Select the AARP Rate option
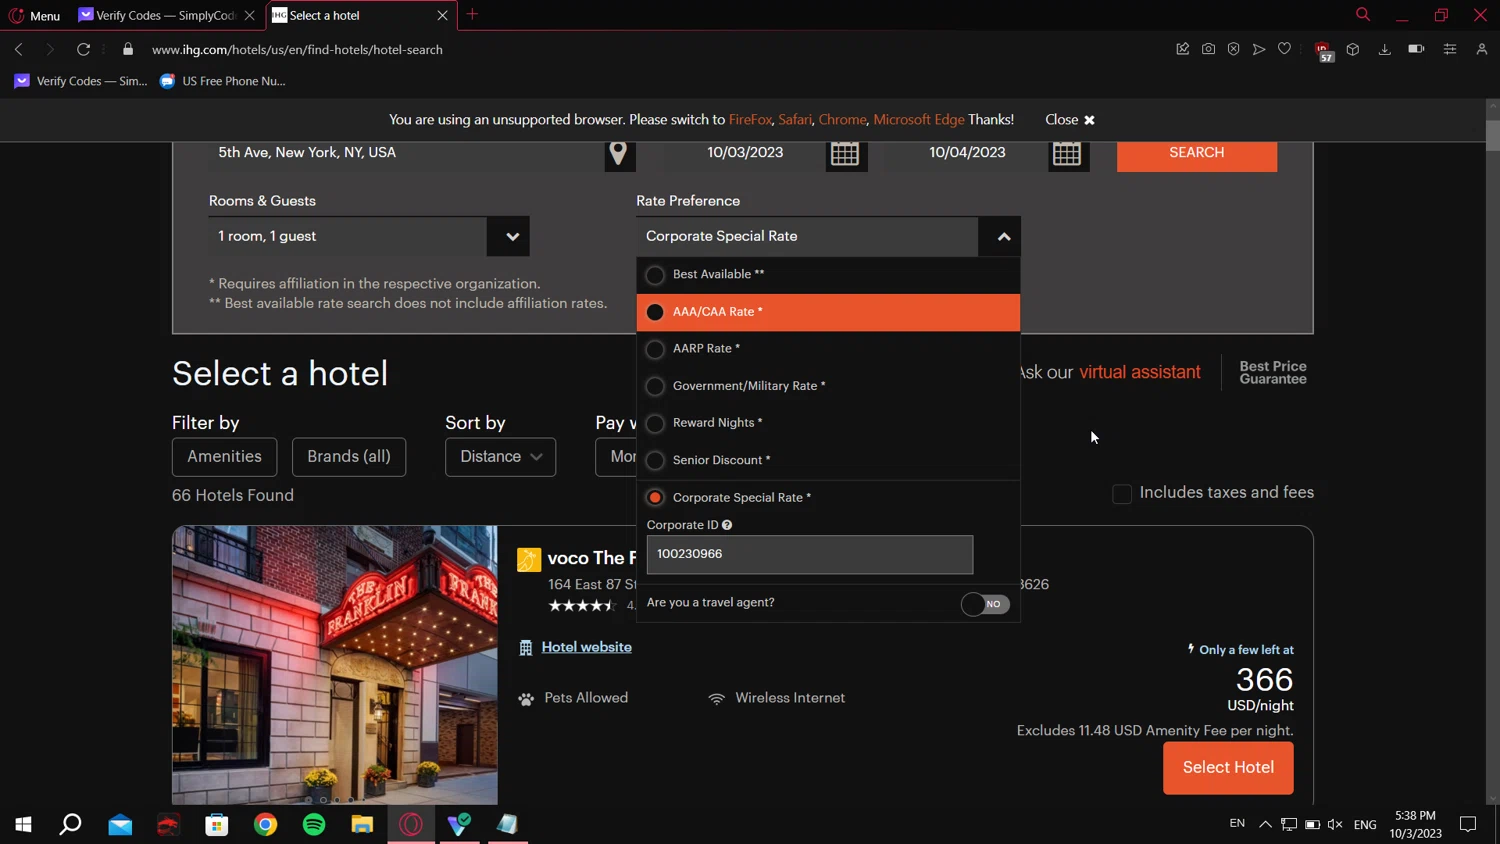1500x844 pixels. 828,349
